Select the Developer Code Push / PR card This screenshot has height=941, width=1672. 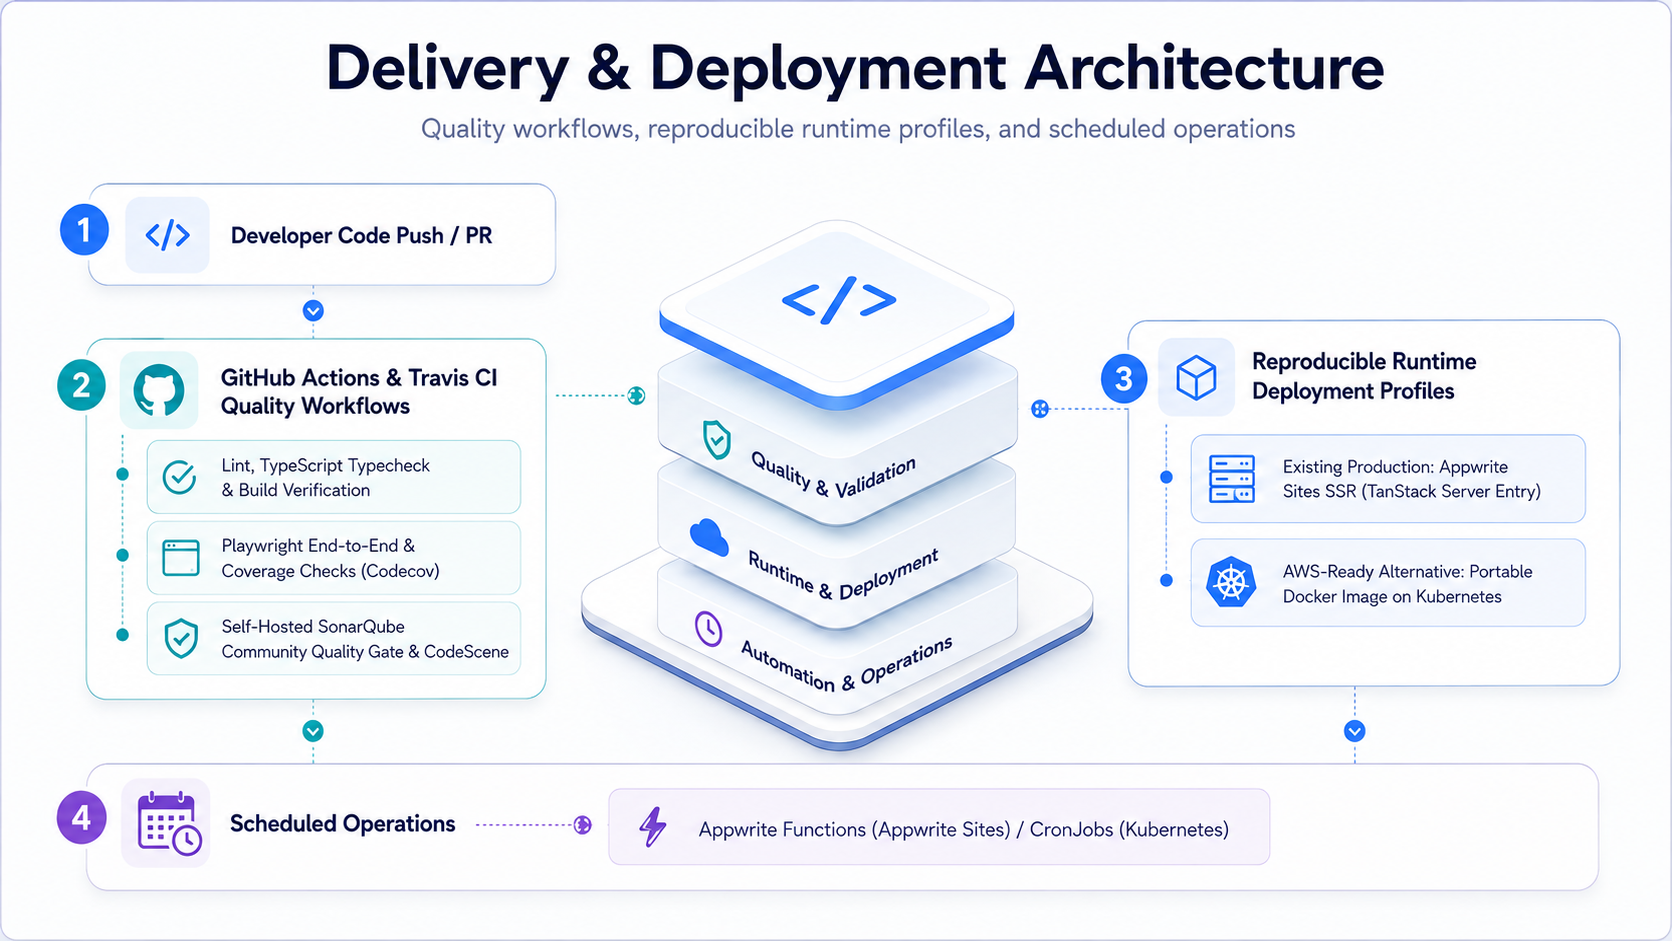pos(322,234)
